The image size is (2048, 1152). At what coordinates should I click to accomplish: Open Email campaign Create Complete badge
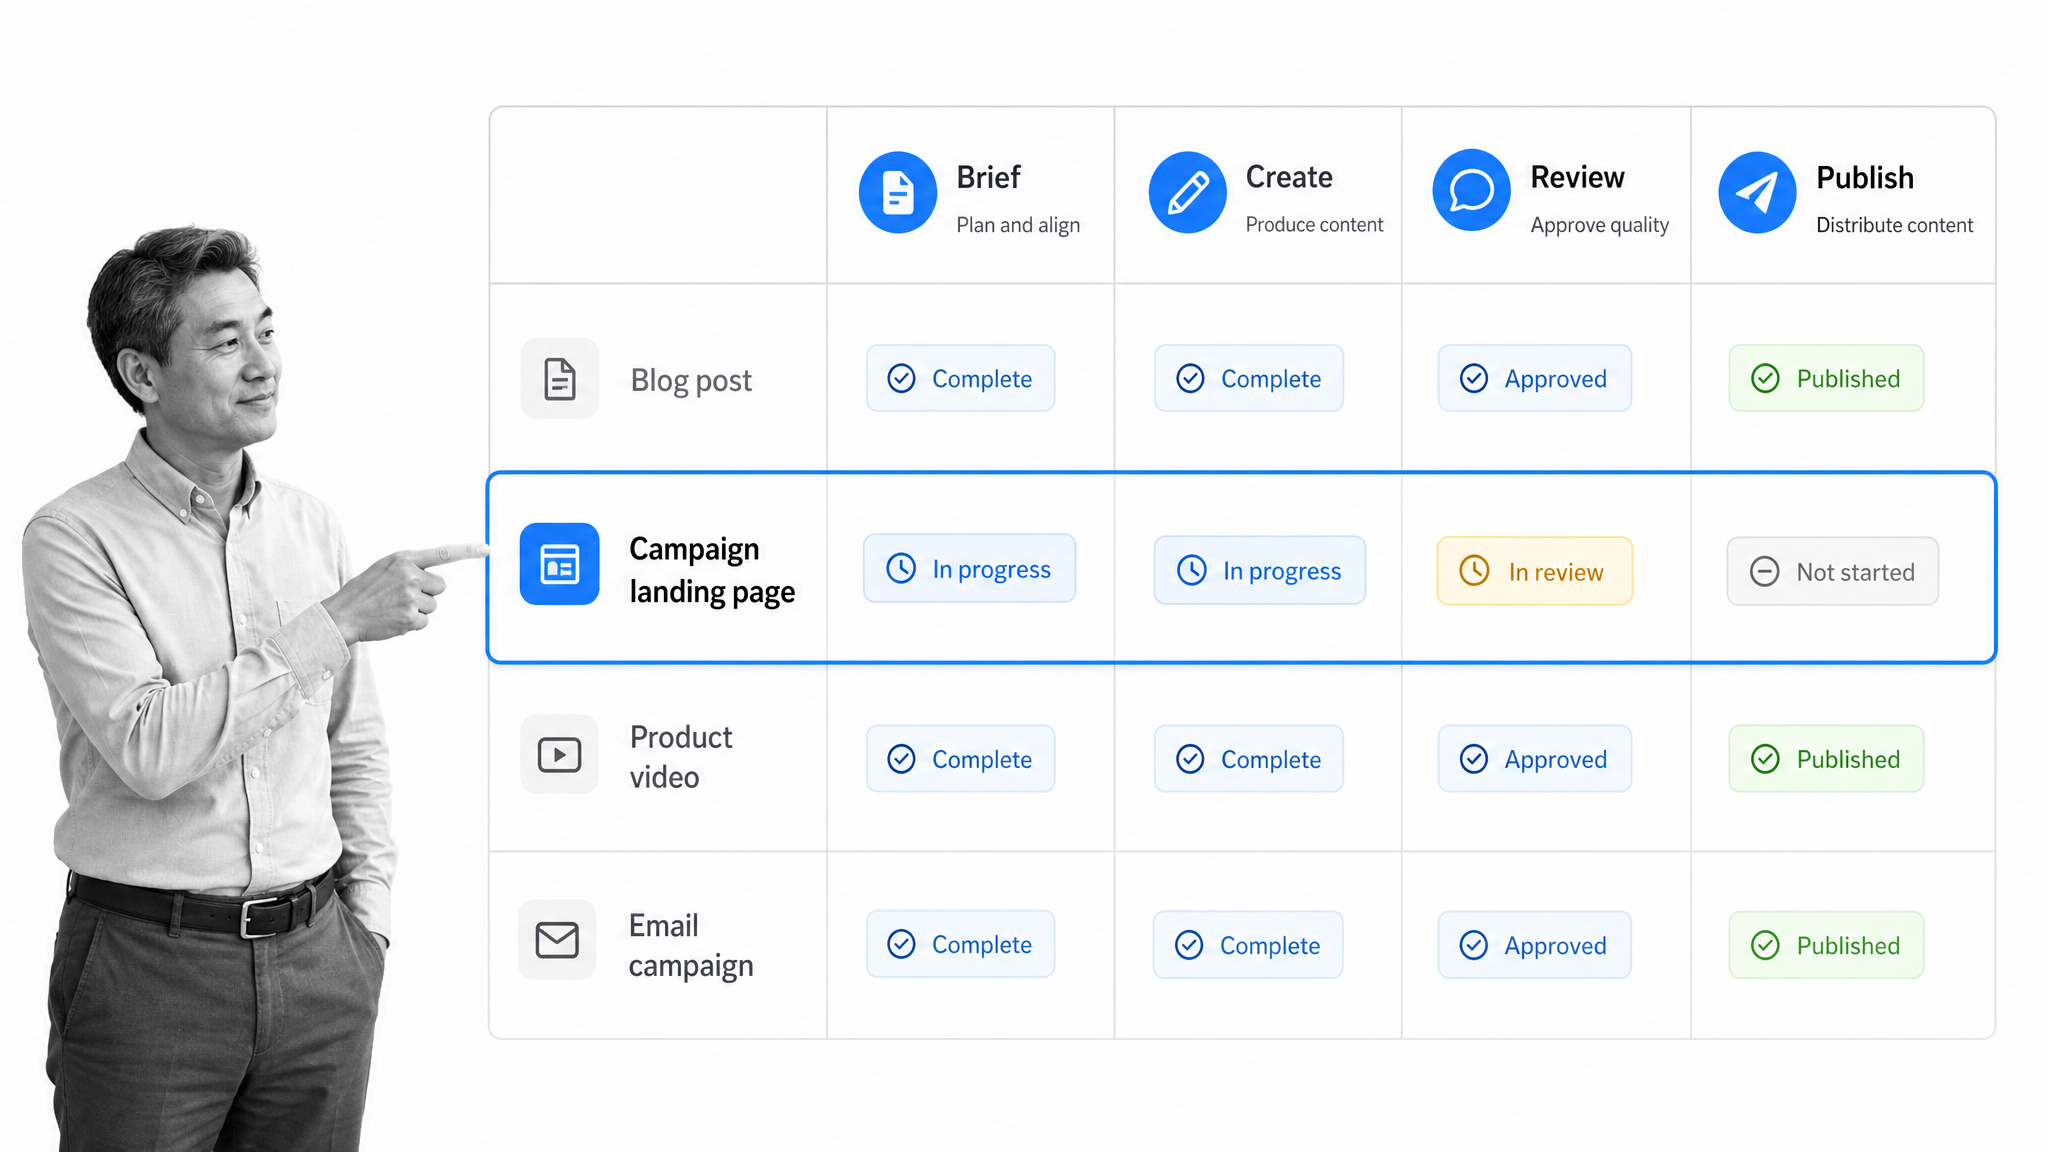1248,945
